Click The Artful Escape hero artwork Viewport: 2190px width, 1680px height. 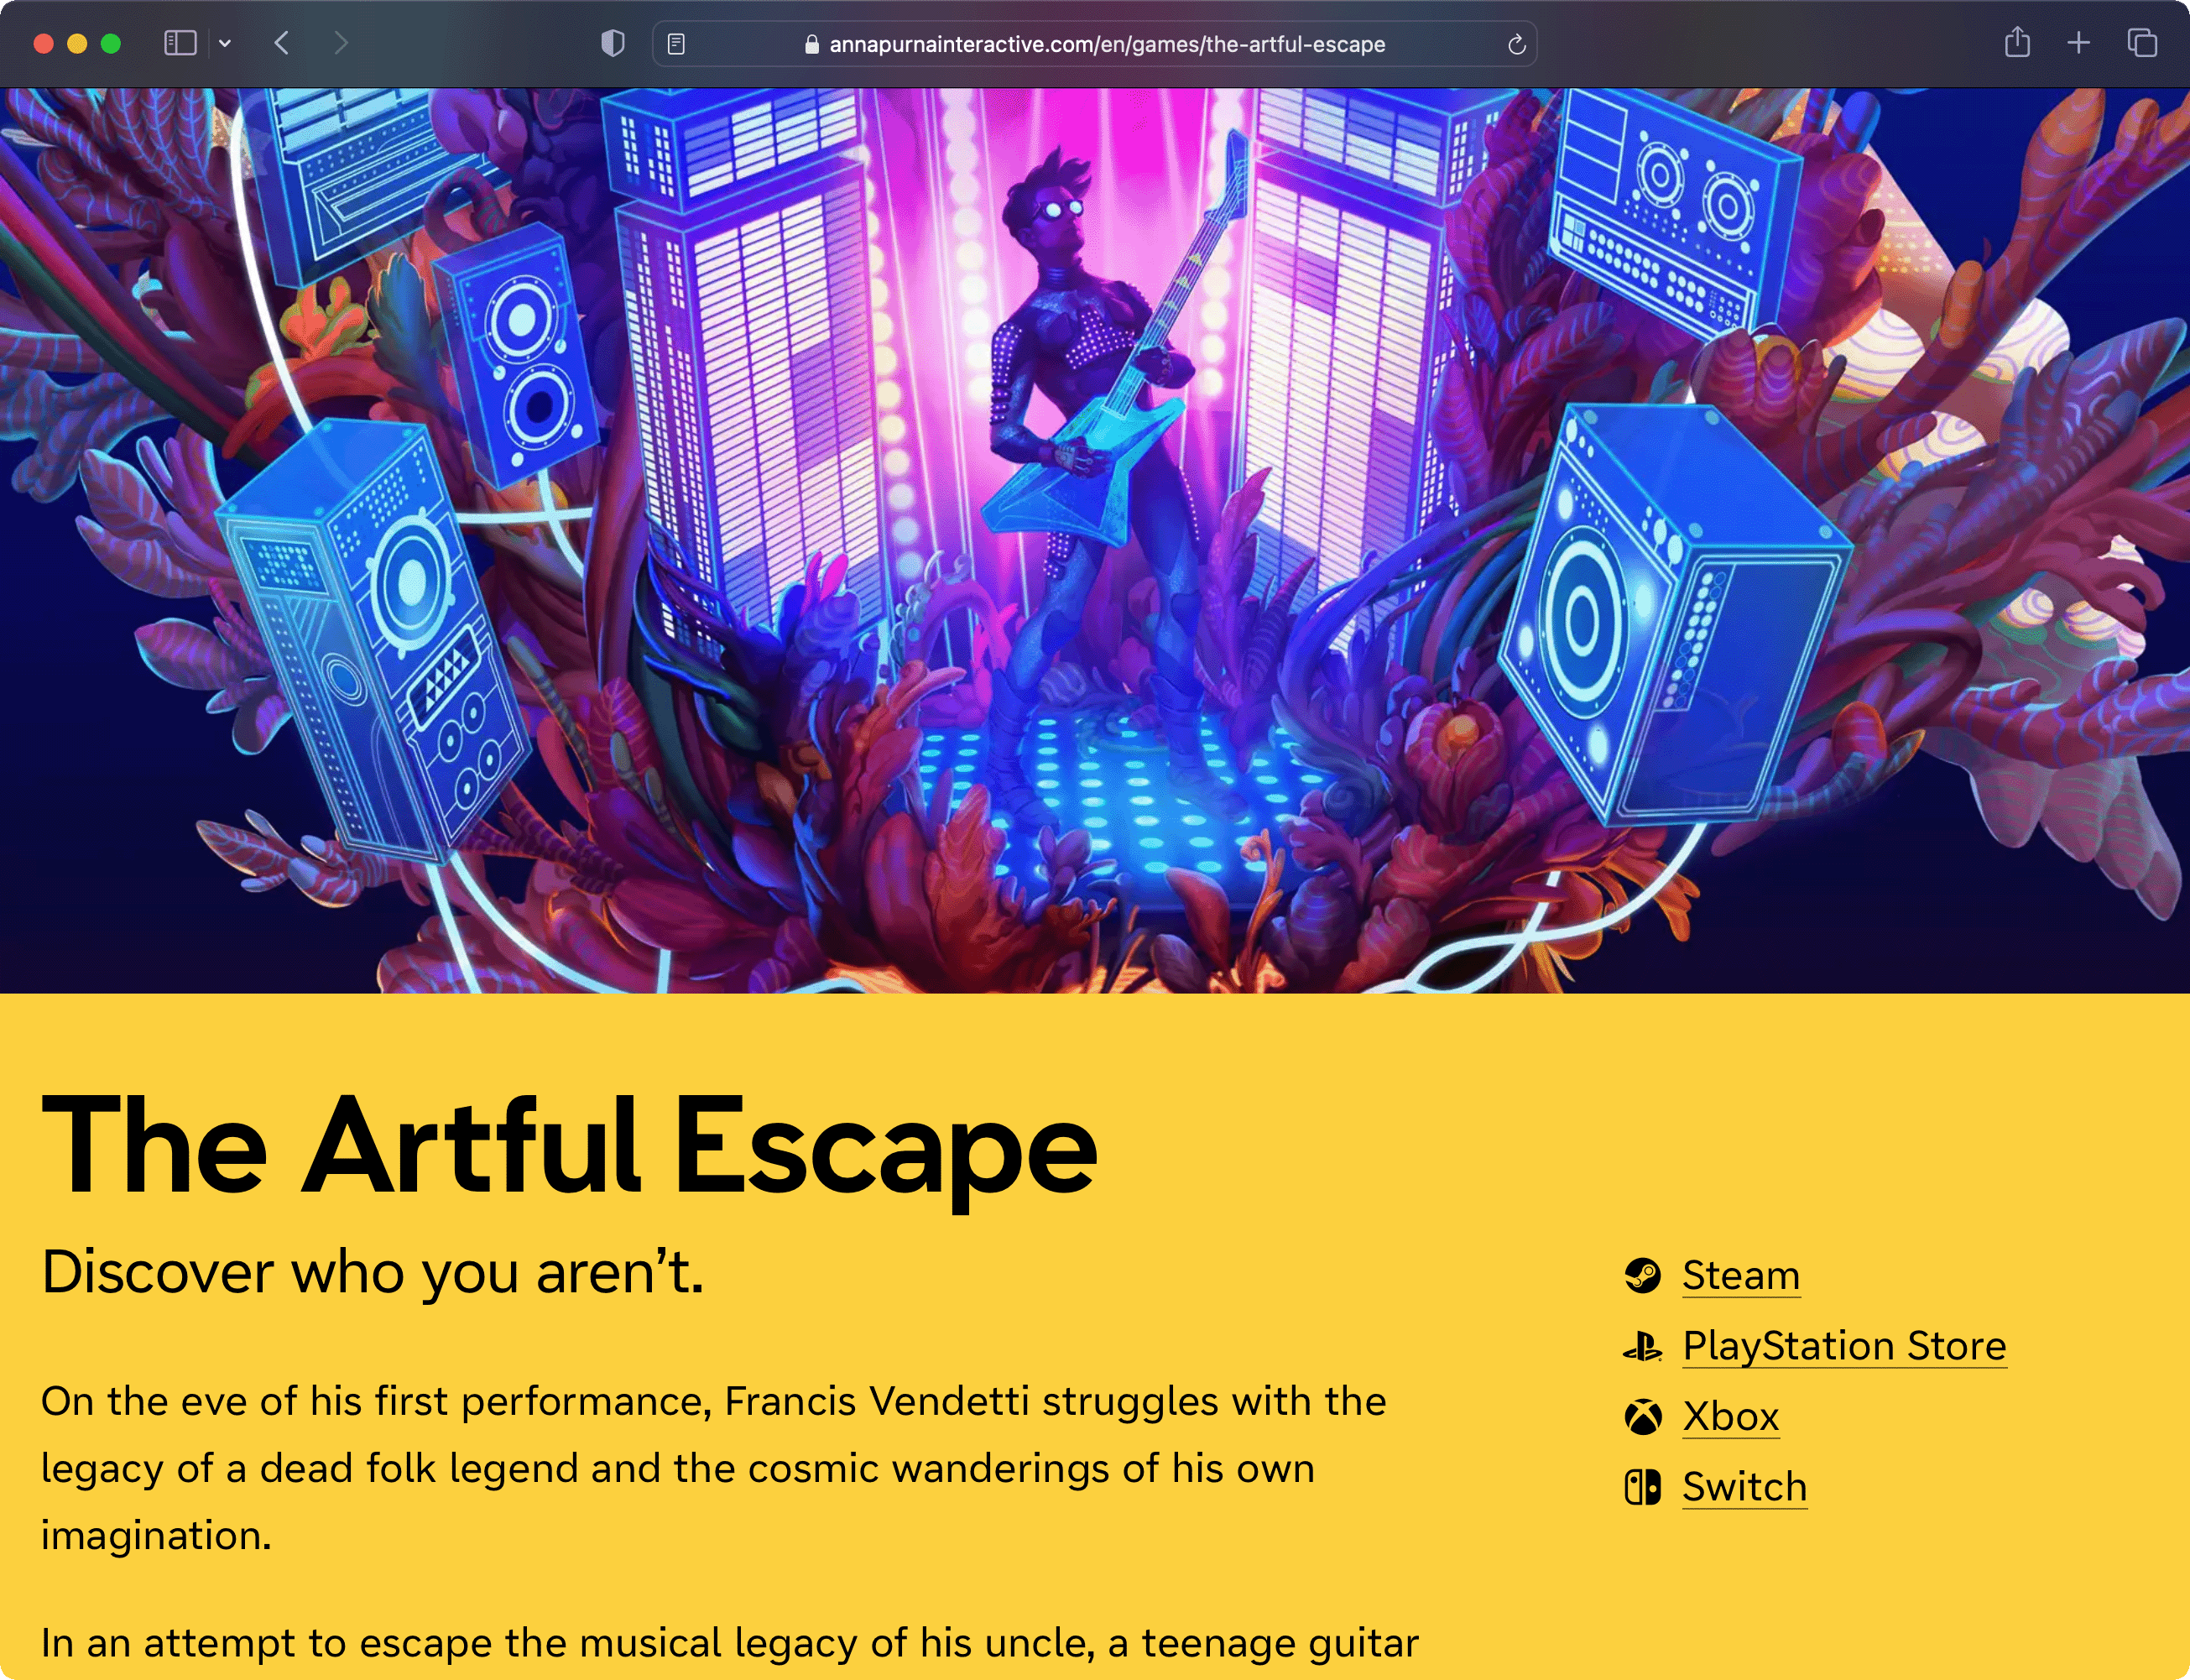1095,540
